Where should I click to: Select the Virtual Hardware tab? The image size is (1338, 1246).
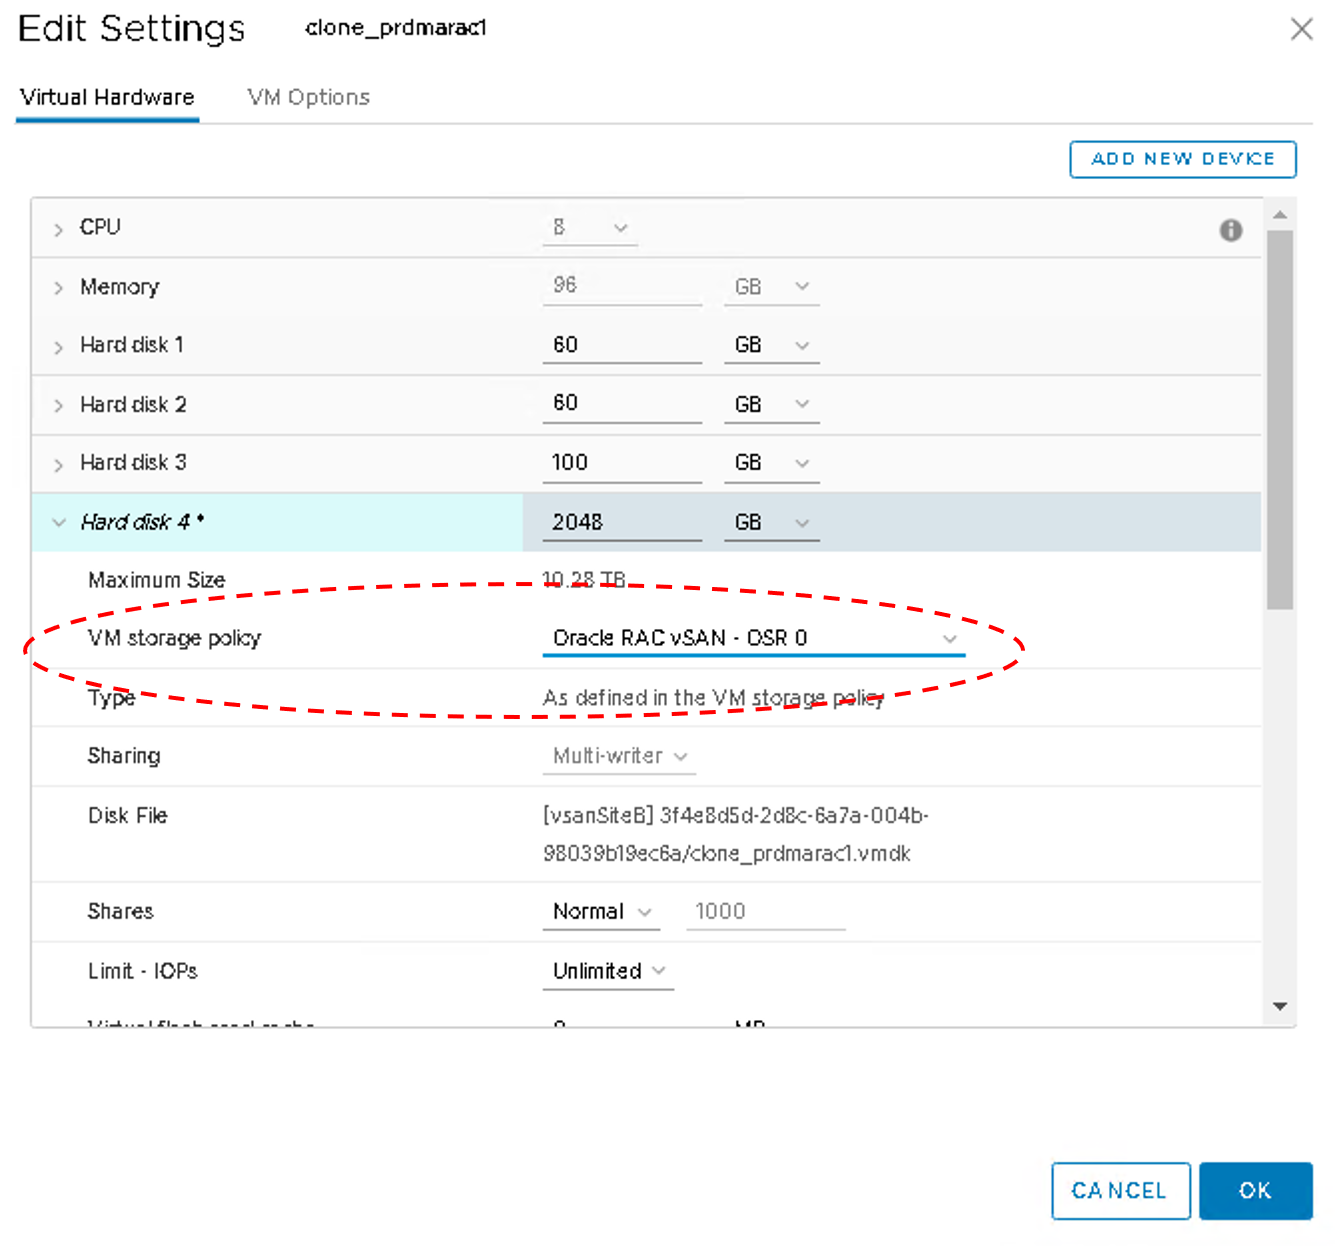coord(107,97)
